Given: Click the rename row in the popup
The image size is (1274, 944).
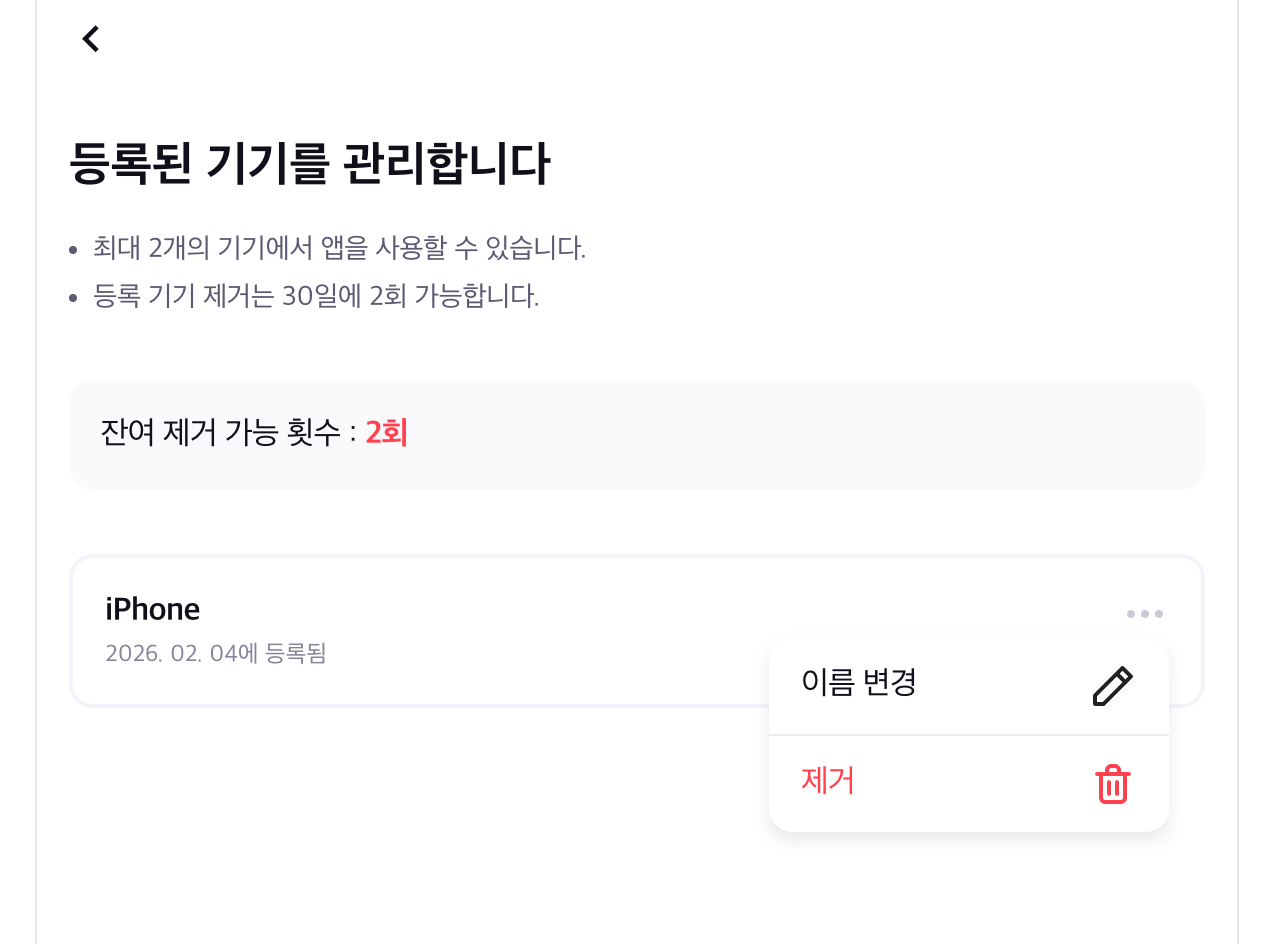Looking at the screenshot, I should click(968, 685).
